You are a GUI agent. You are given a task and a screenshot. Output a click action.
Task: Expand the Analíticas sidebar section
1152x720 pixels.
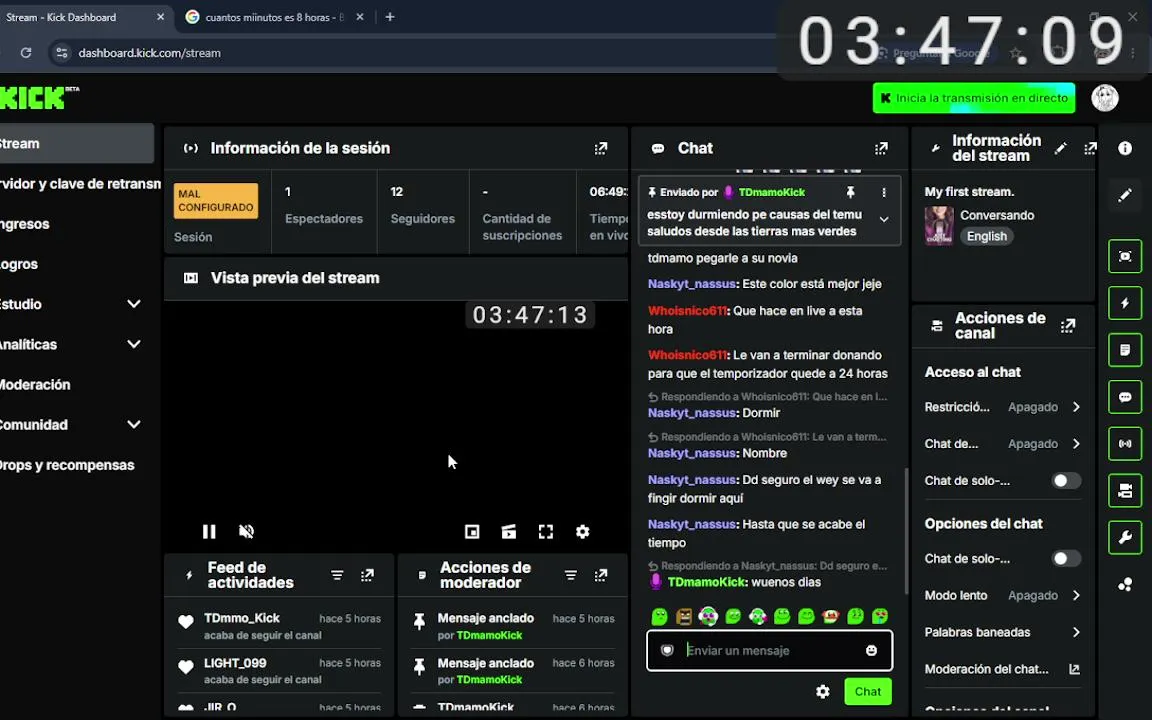coord(134,344)
